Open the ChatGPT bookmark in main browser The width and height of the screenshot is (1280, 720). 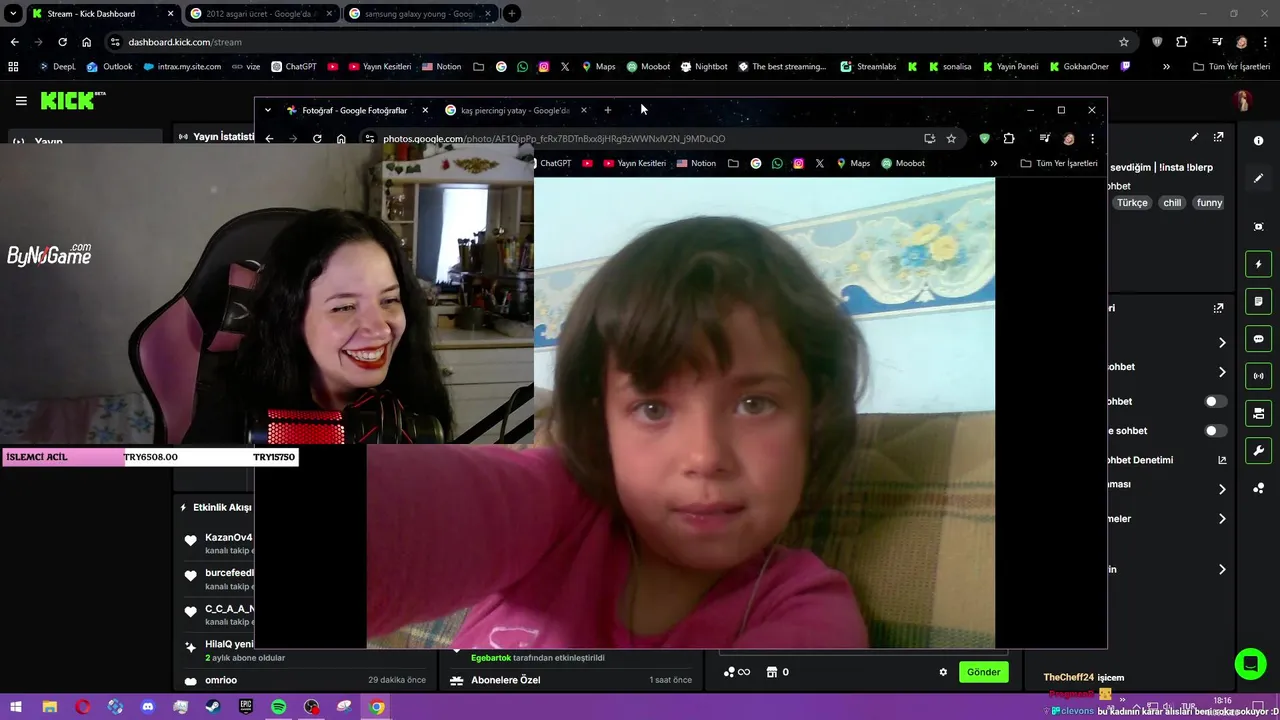click(293, 67)
